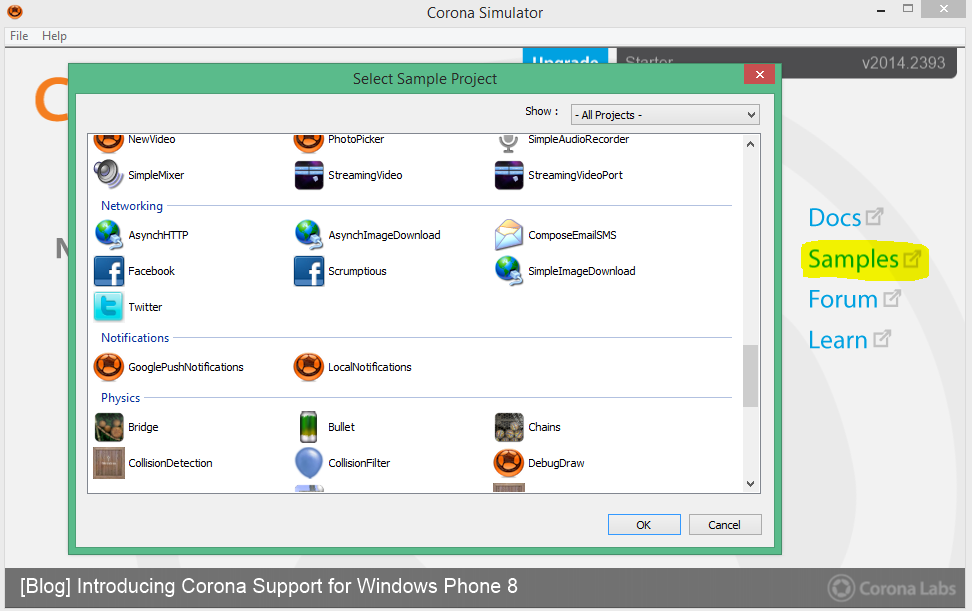Click the Upgrade button behind the dialog

pyautogui.click(x=565, y=56)
